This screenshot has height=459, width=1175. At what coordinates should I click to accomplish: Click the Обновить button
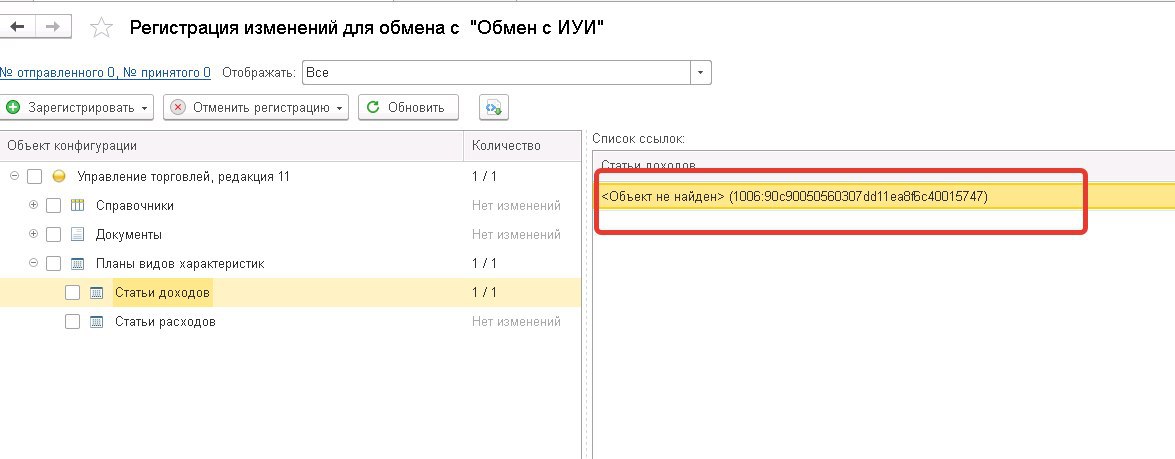[x=408, y=107]
